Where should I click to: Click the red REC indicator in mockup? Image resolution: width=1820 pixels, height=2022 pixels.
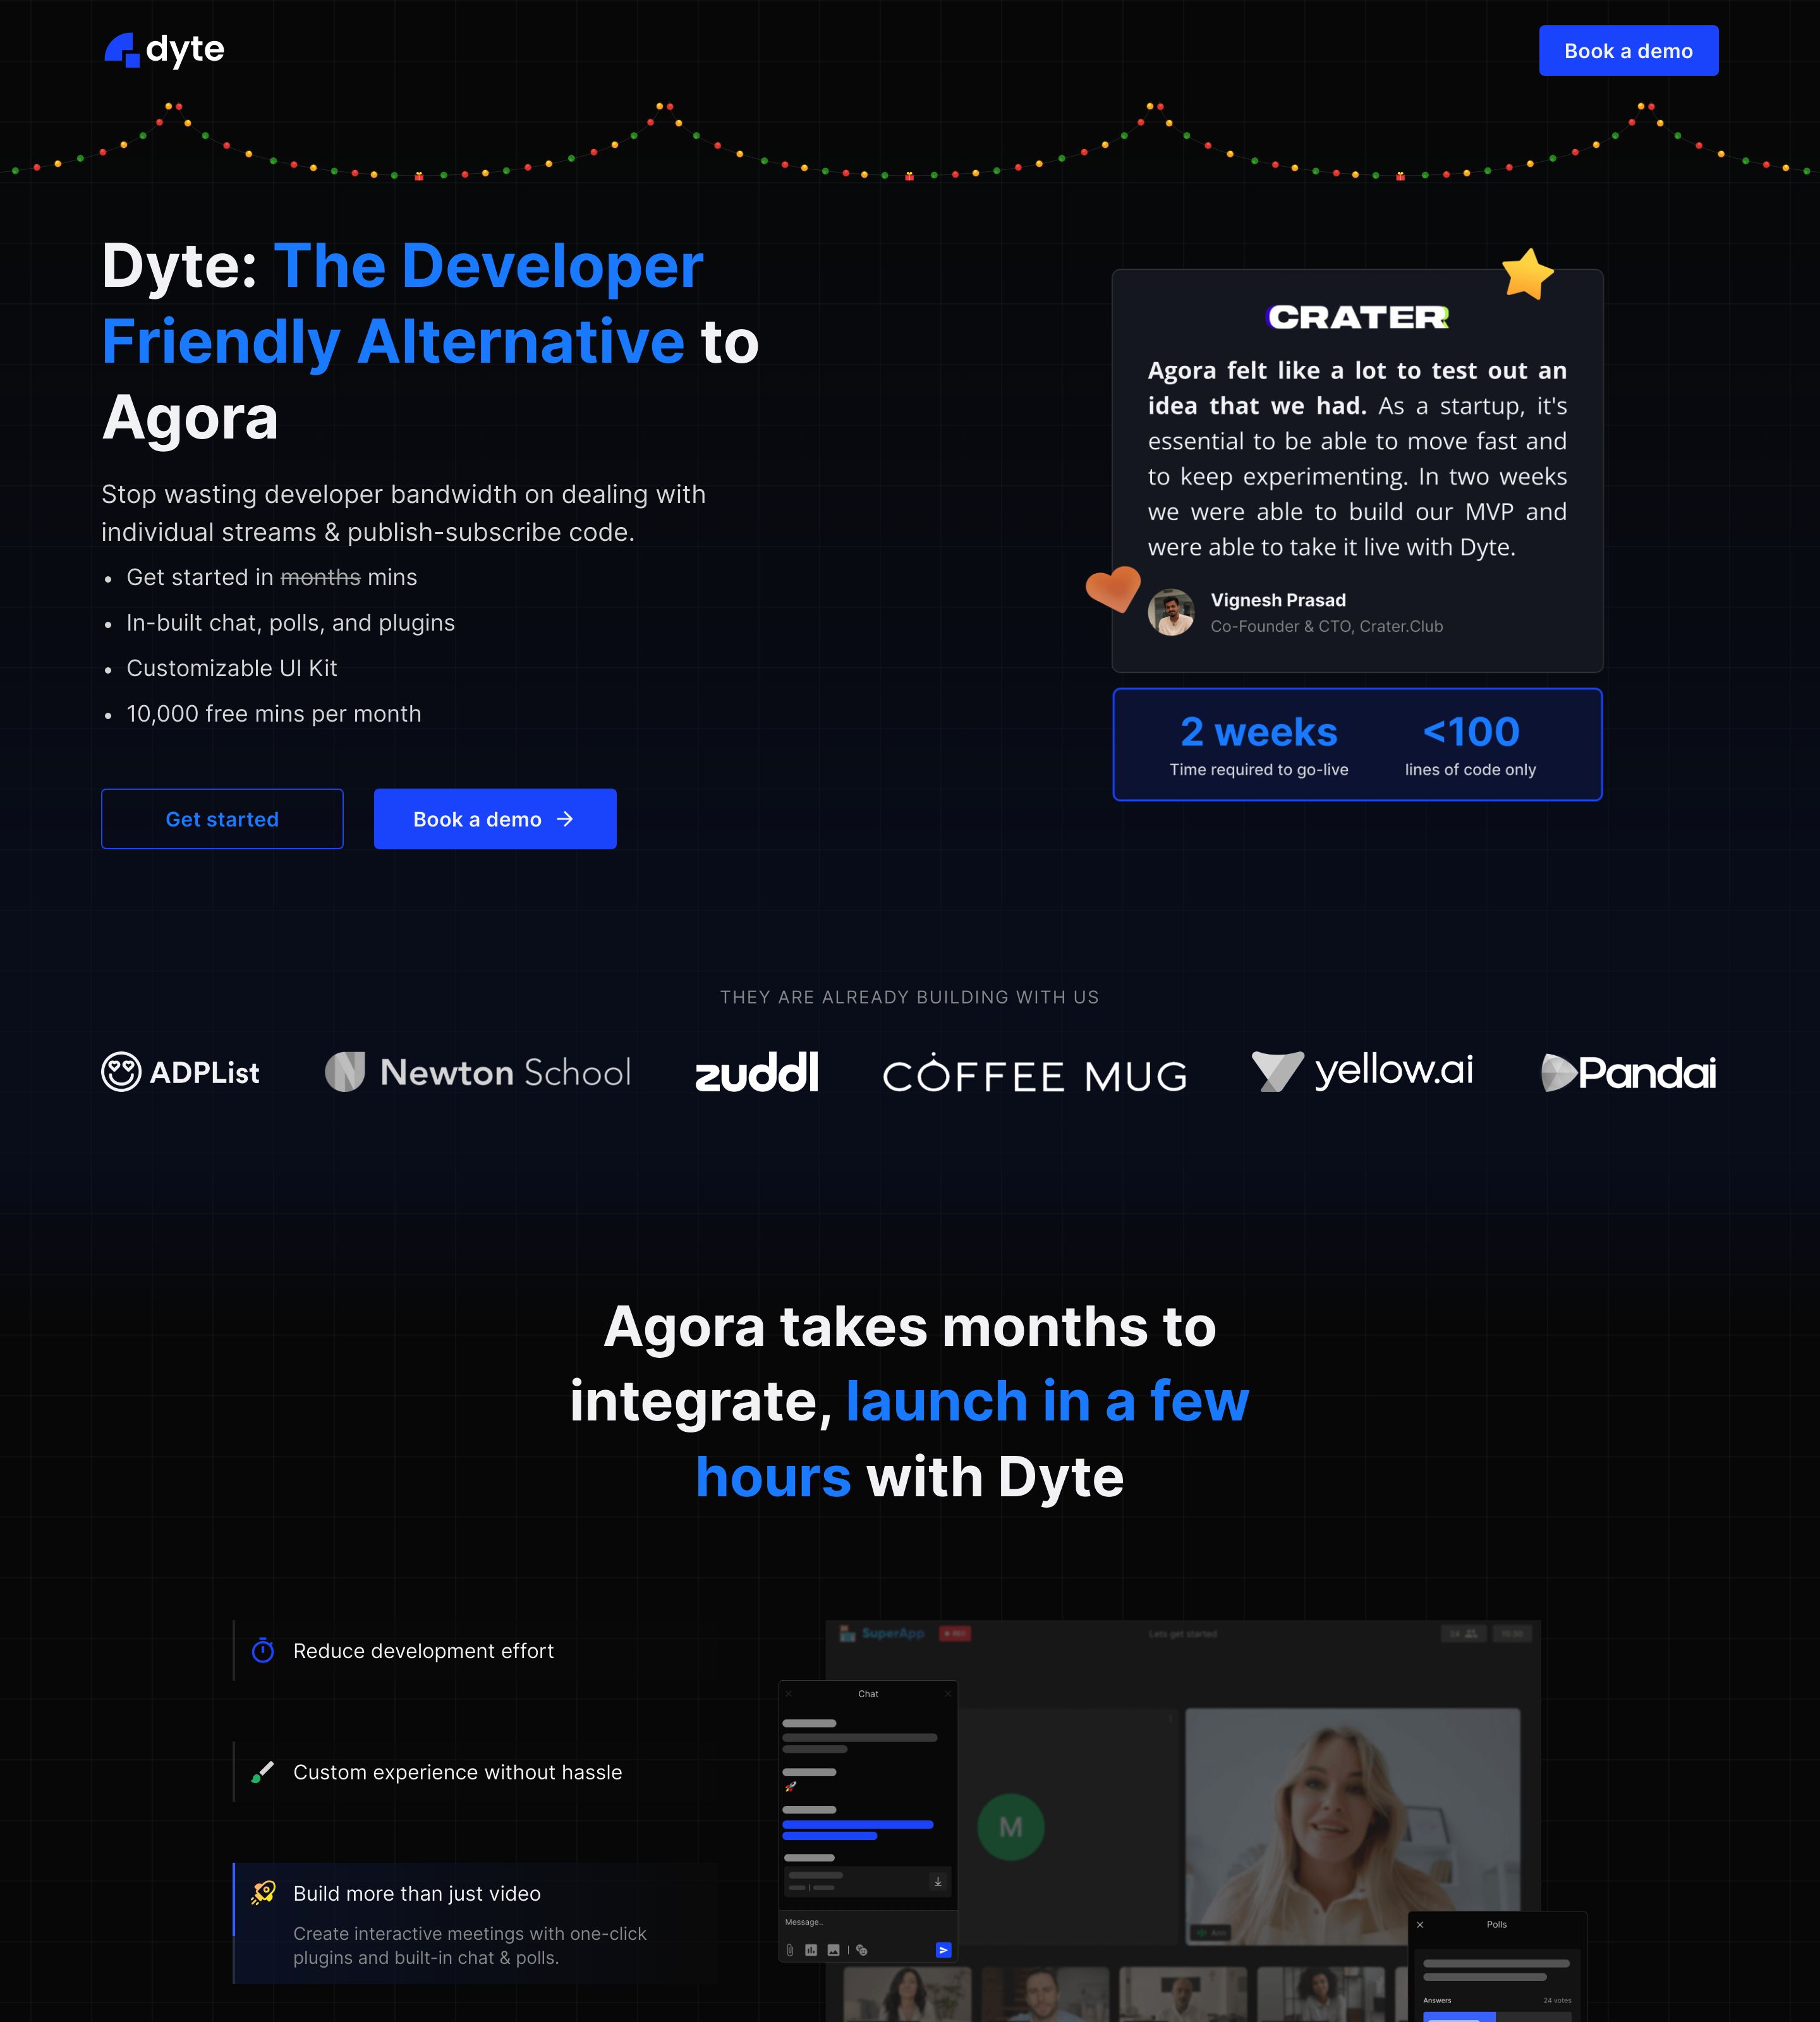click(955, 1634)
